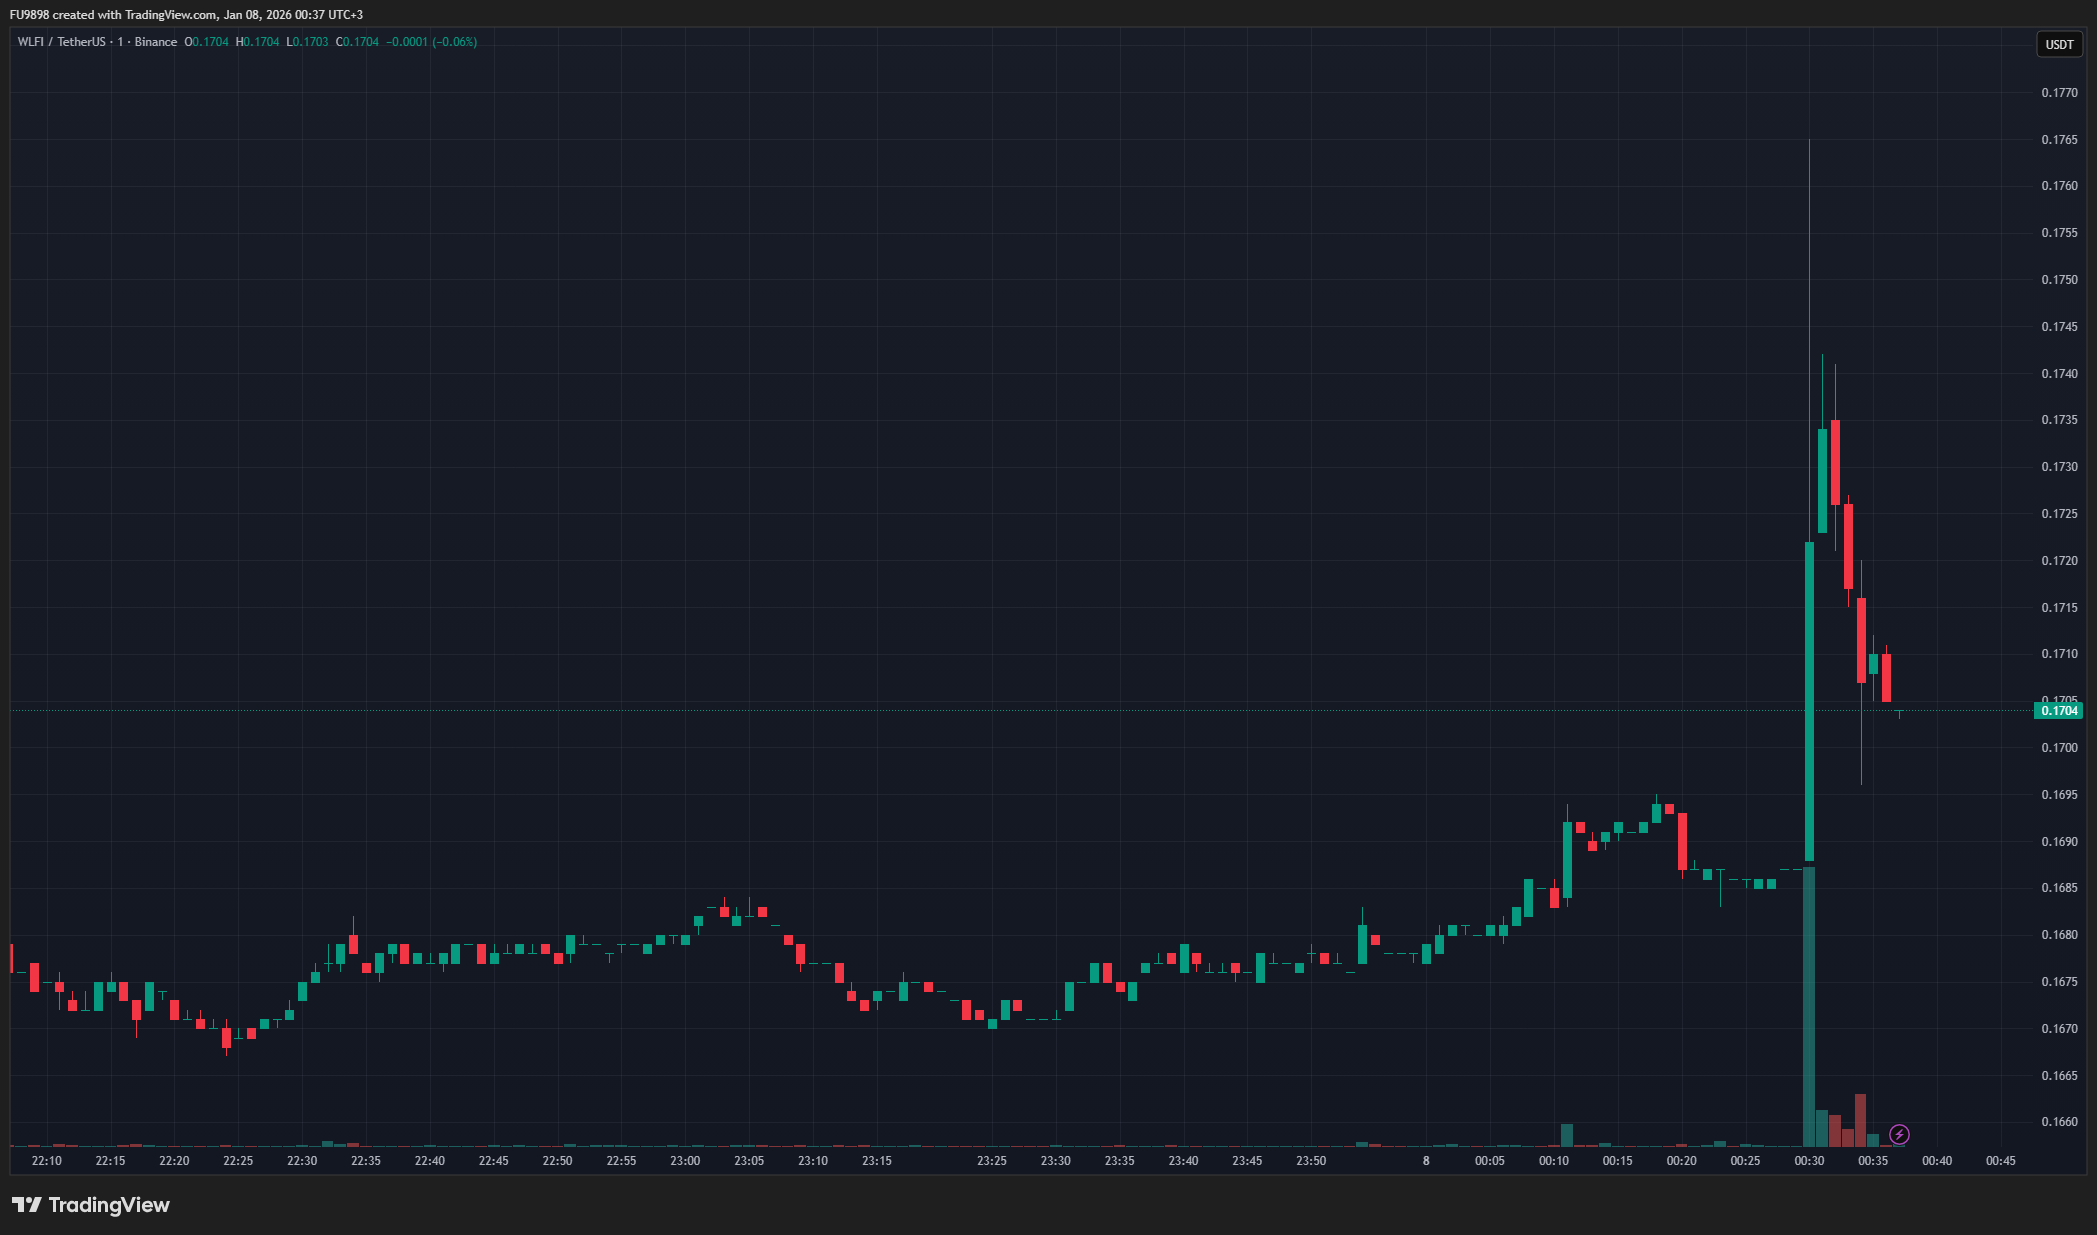Click the large green breakout candle body
The image size is (2097, 1235).
(1809, 700)
